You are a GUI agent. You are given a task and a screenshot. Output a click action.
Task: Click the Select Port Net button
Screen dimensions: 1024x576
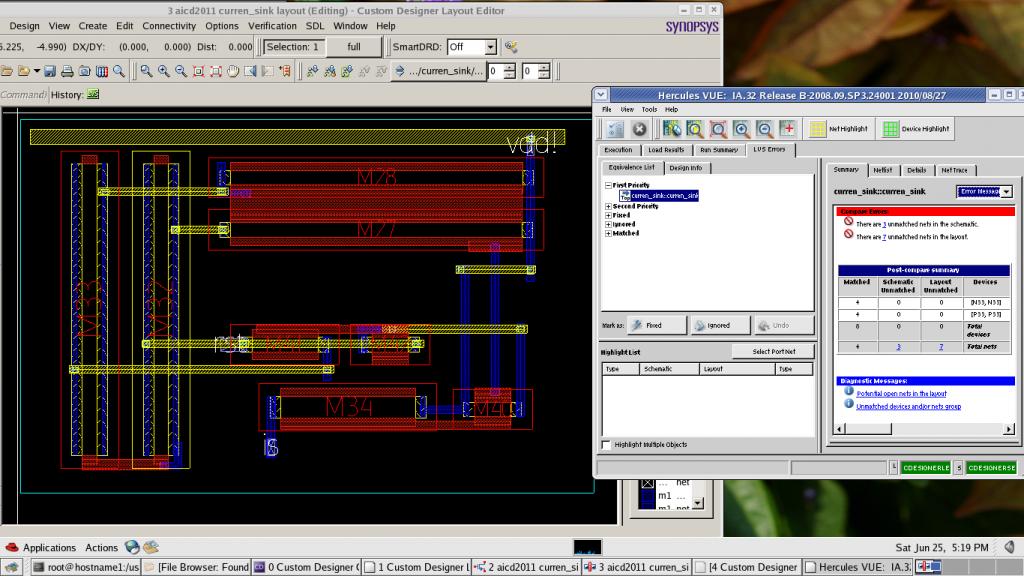click(773, 351)
